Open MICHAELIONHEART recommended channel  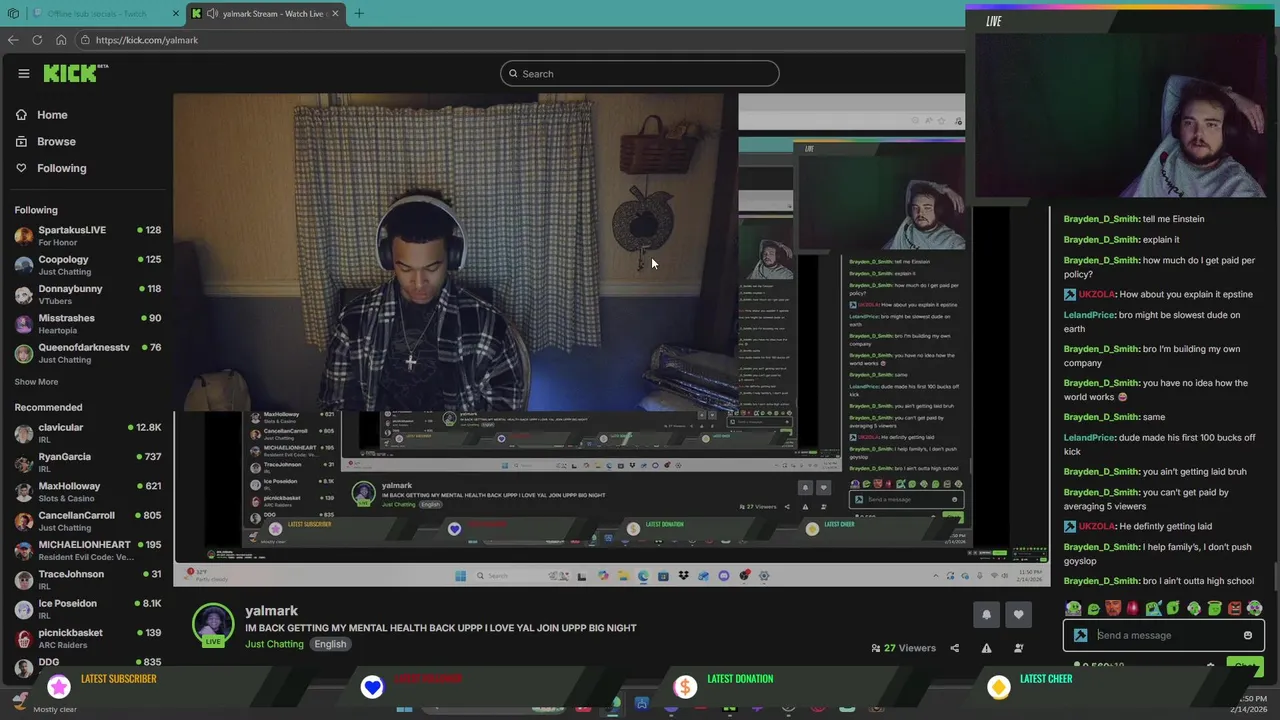click(88, 550)
